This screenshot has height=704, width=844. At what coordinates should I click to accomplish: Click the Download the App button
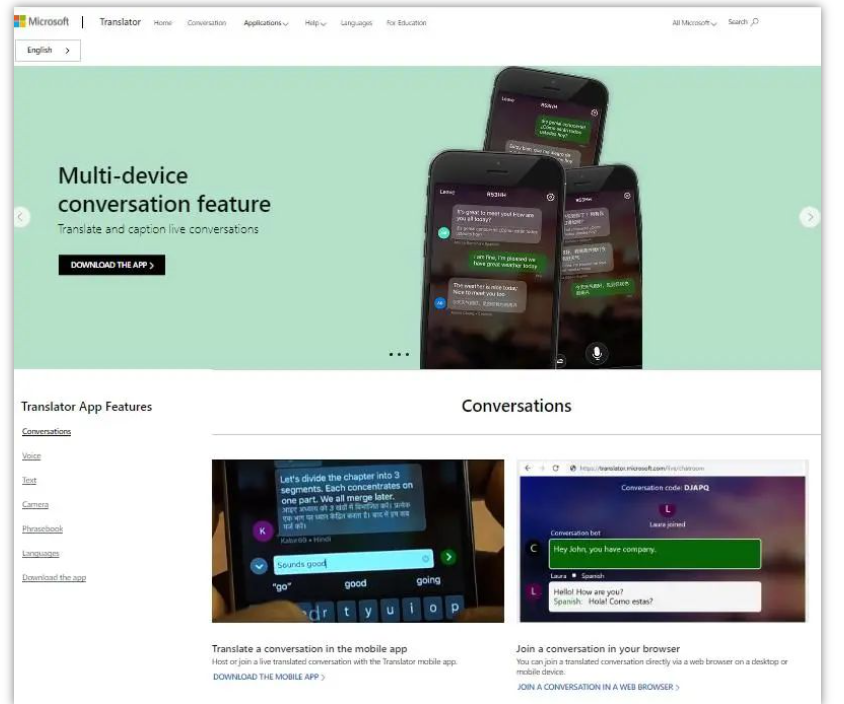coord(112,265)
